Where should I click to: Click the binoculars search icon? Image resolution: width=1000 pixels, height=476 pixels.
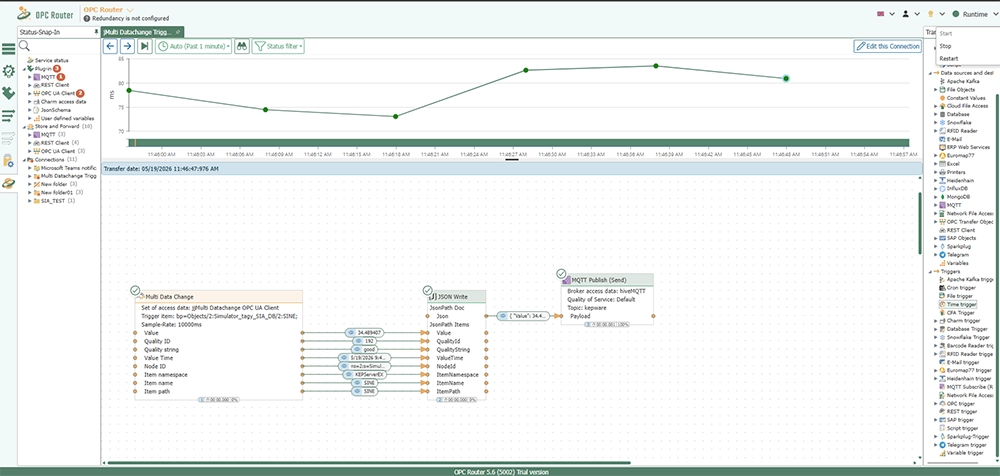pos(242,46)
